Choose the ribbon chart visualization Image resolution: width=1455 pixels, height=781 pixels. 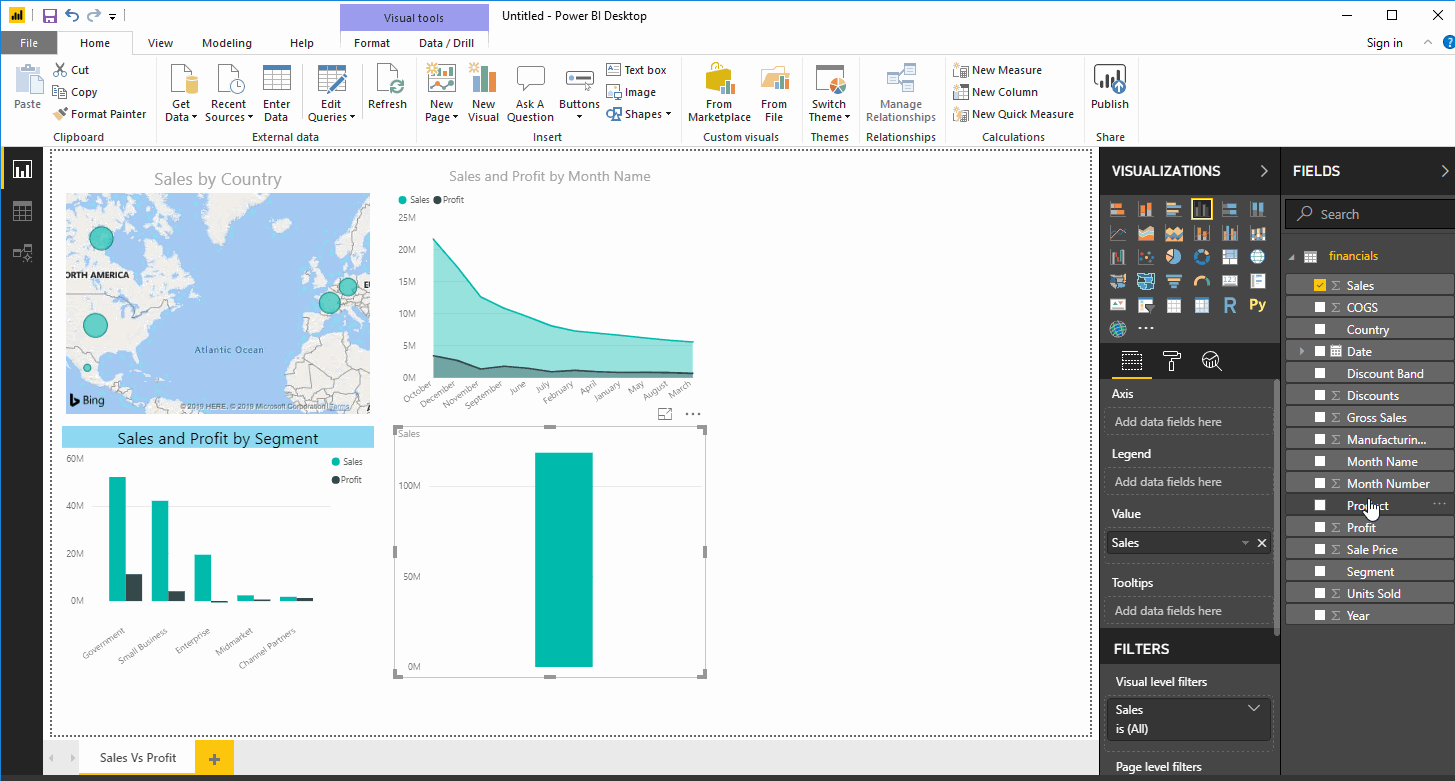point(1258,233)
